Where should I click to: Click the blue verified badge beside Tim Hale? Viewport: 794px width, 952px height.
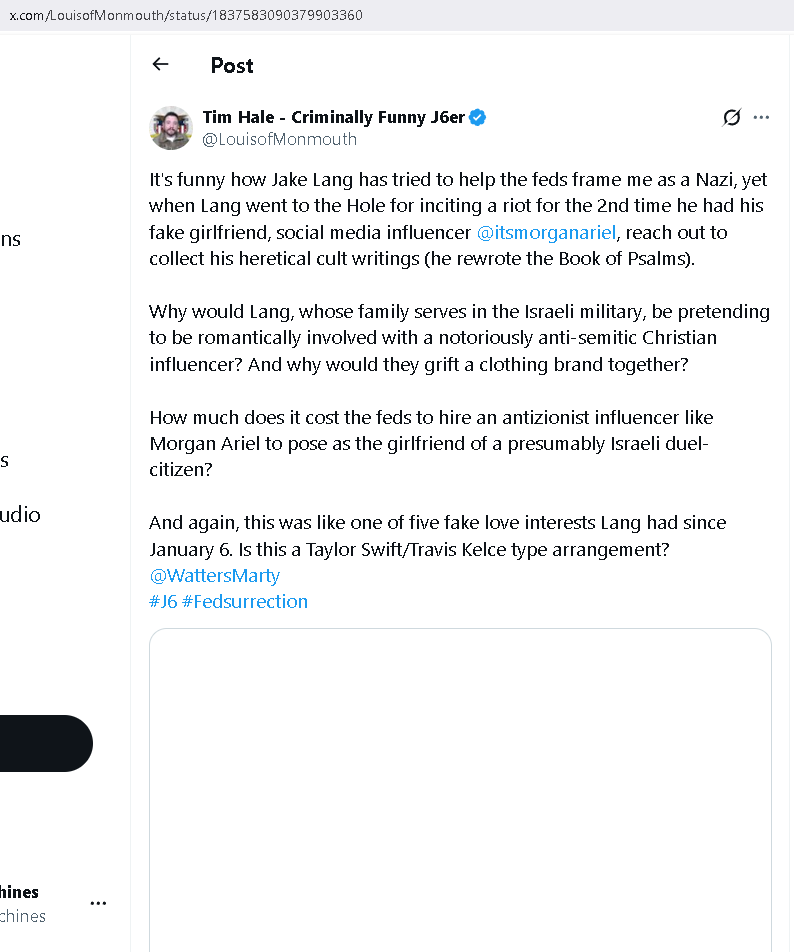coord(478,117)
